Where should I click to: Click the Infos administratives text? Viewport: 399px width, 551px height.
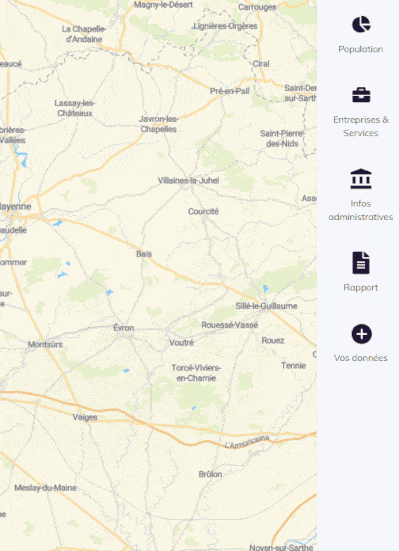click(x=361, y=210)
